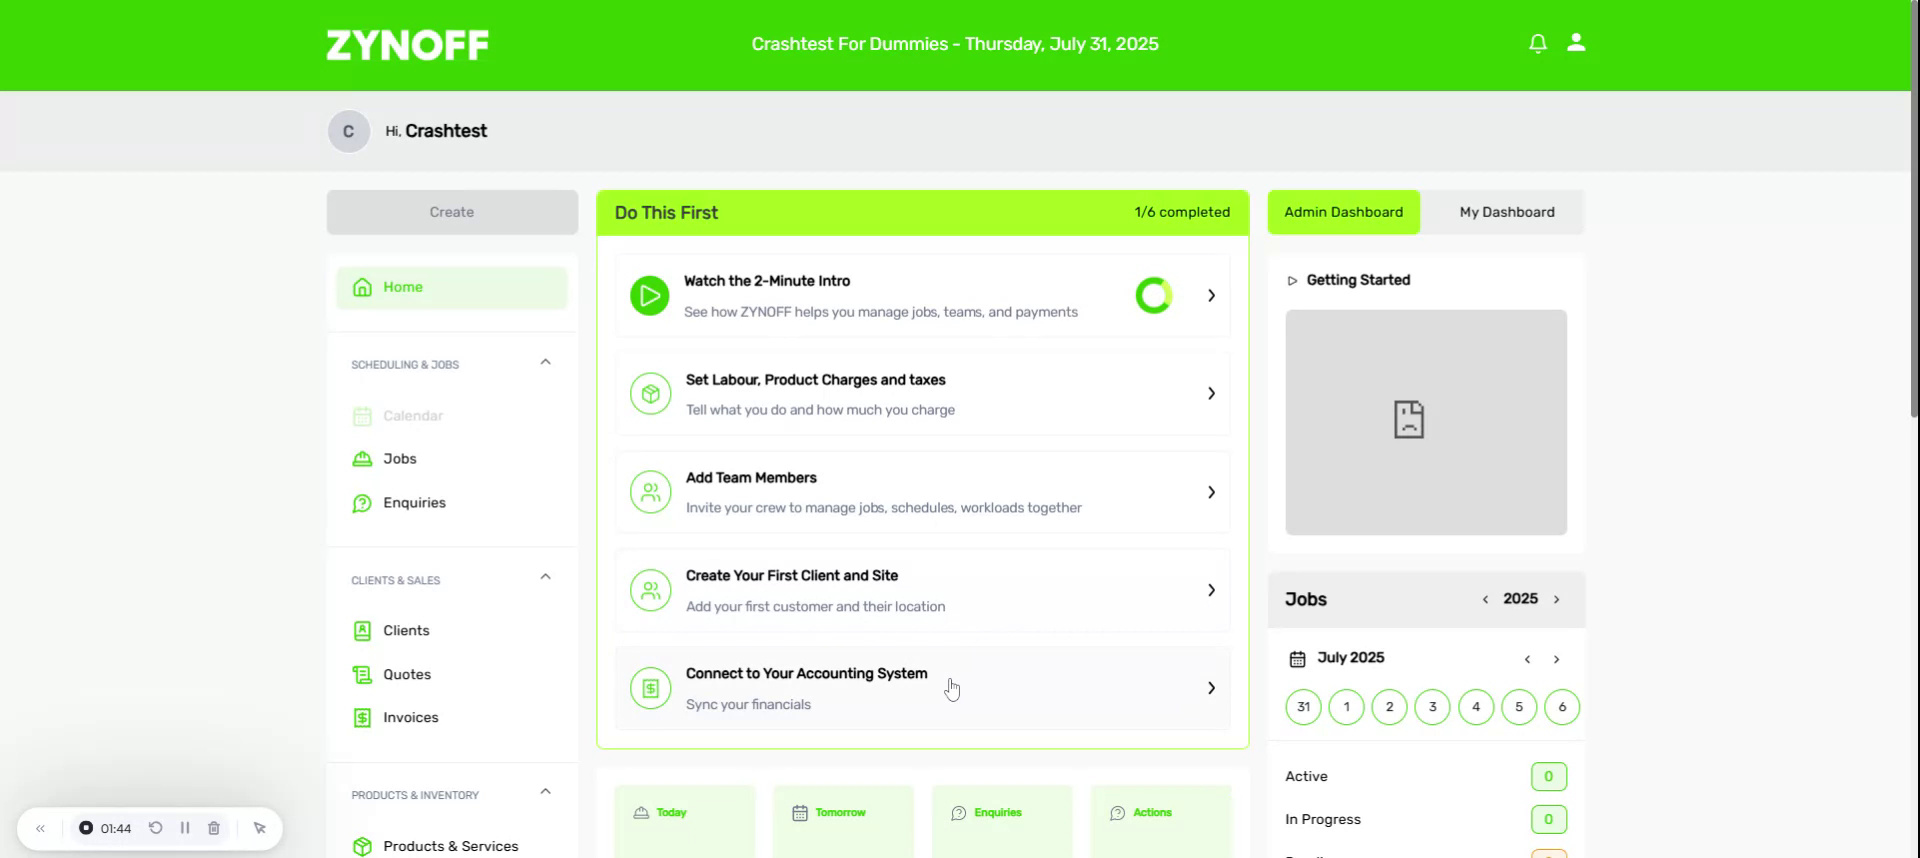Click the Home icon in sidebar

362,287
